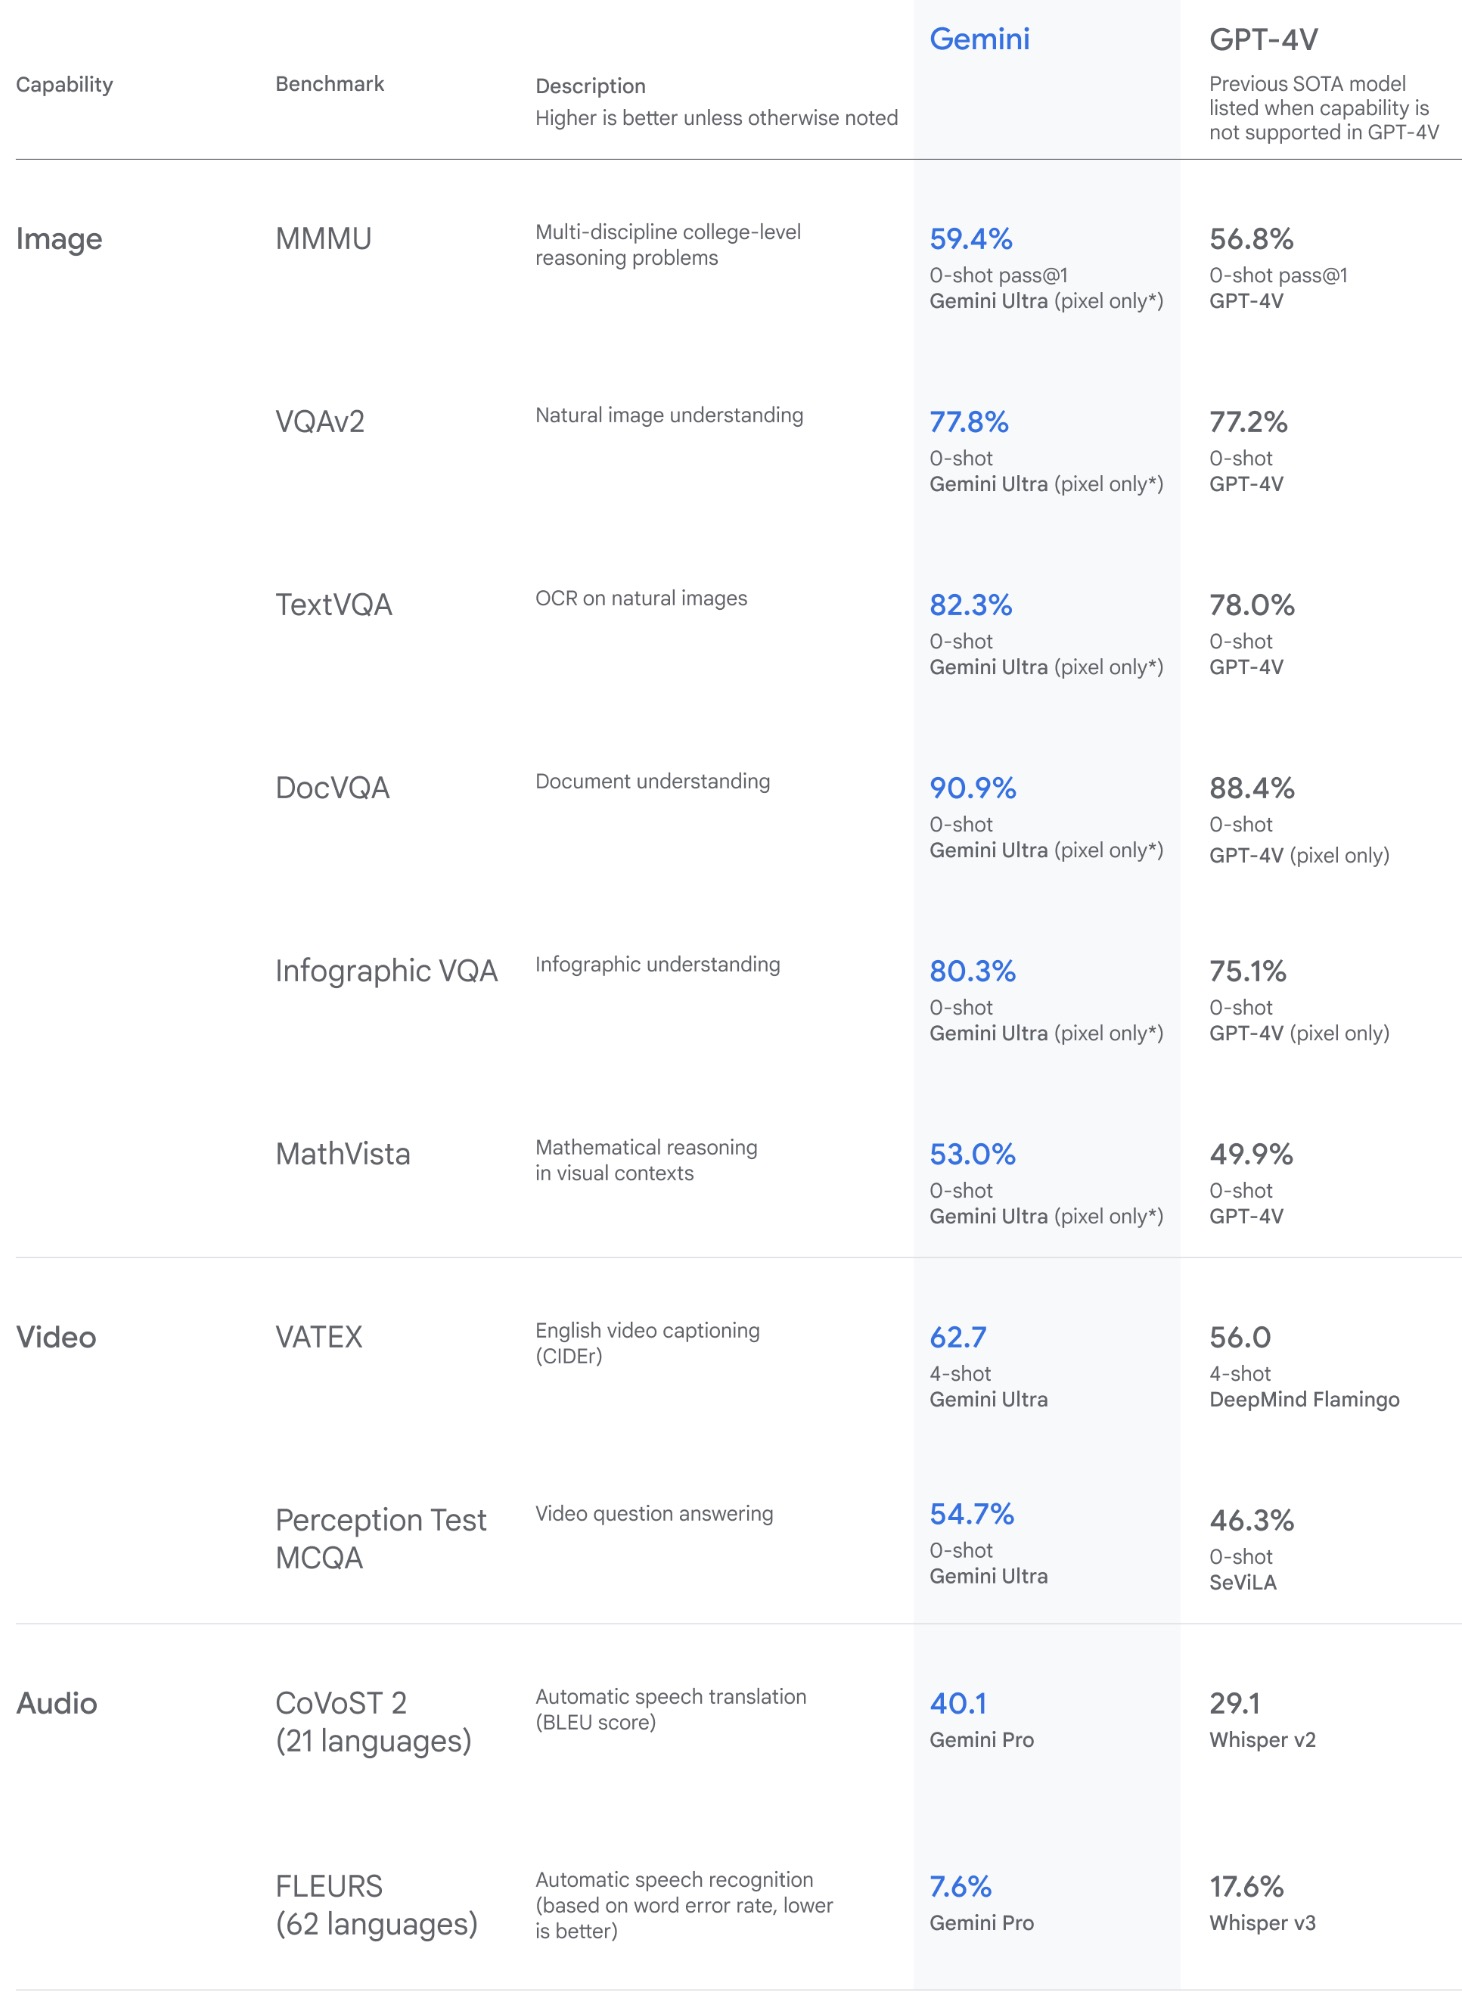Click the Capability column heading
The height and width of the screenshot is (1994, 1462).
coord(64,85)
